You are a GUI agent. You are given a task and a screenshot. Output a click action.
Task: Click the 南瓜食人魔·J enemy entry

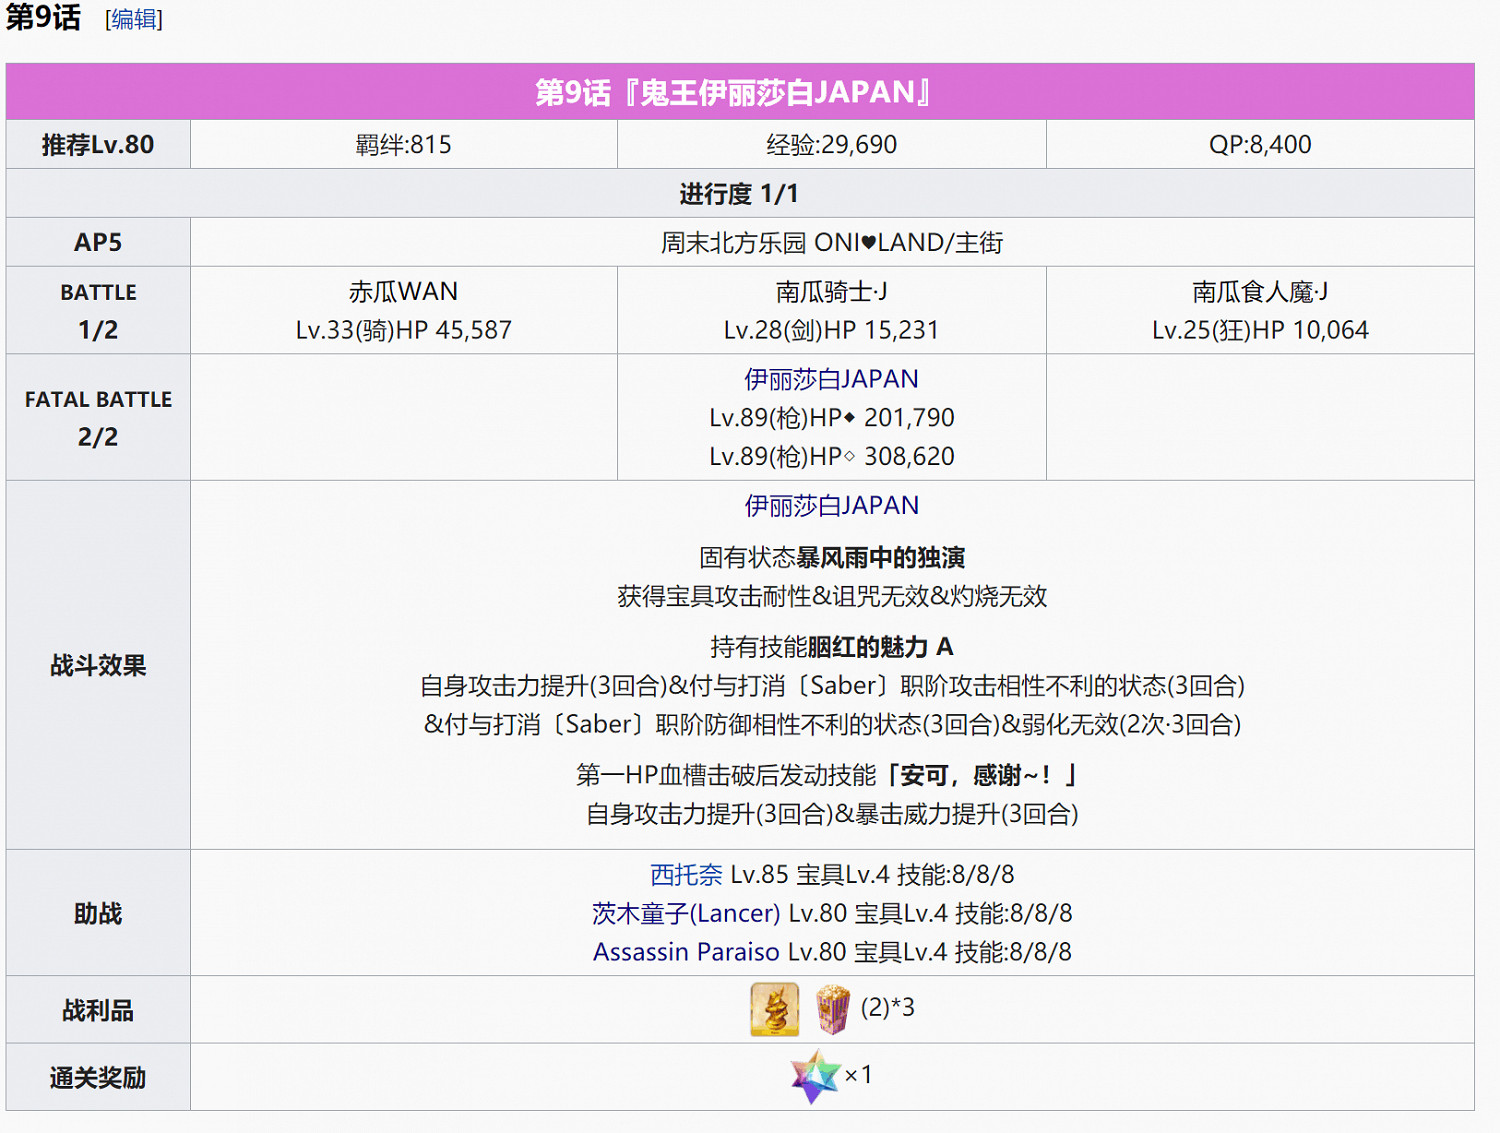tap(1262, 310)
